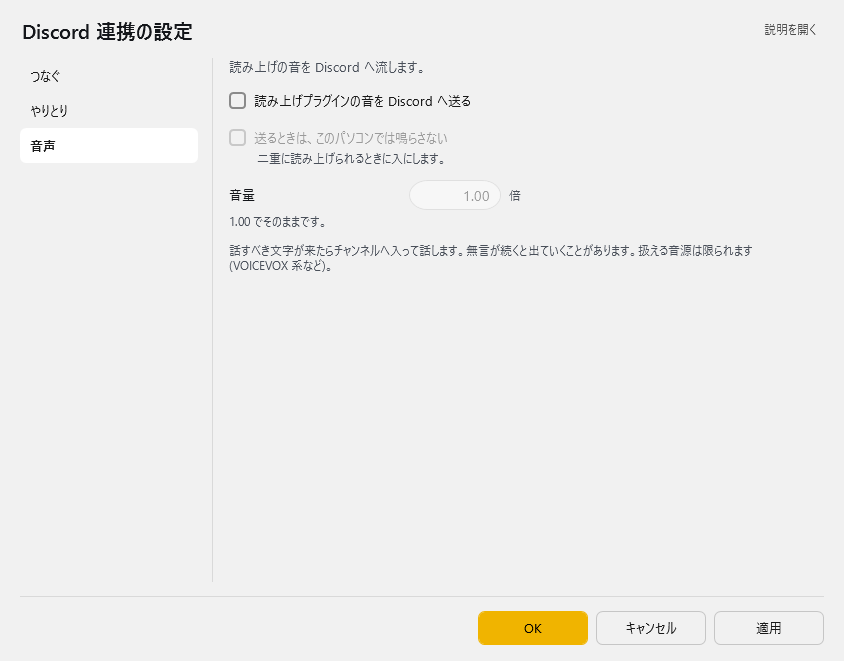The image size is (844, 661).
Task: Click the 1.00 でそのままです note
Action: pos(278,222)
